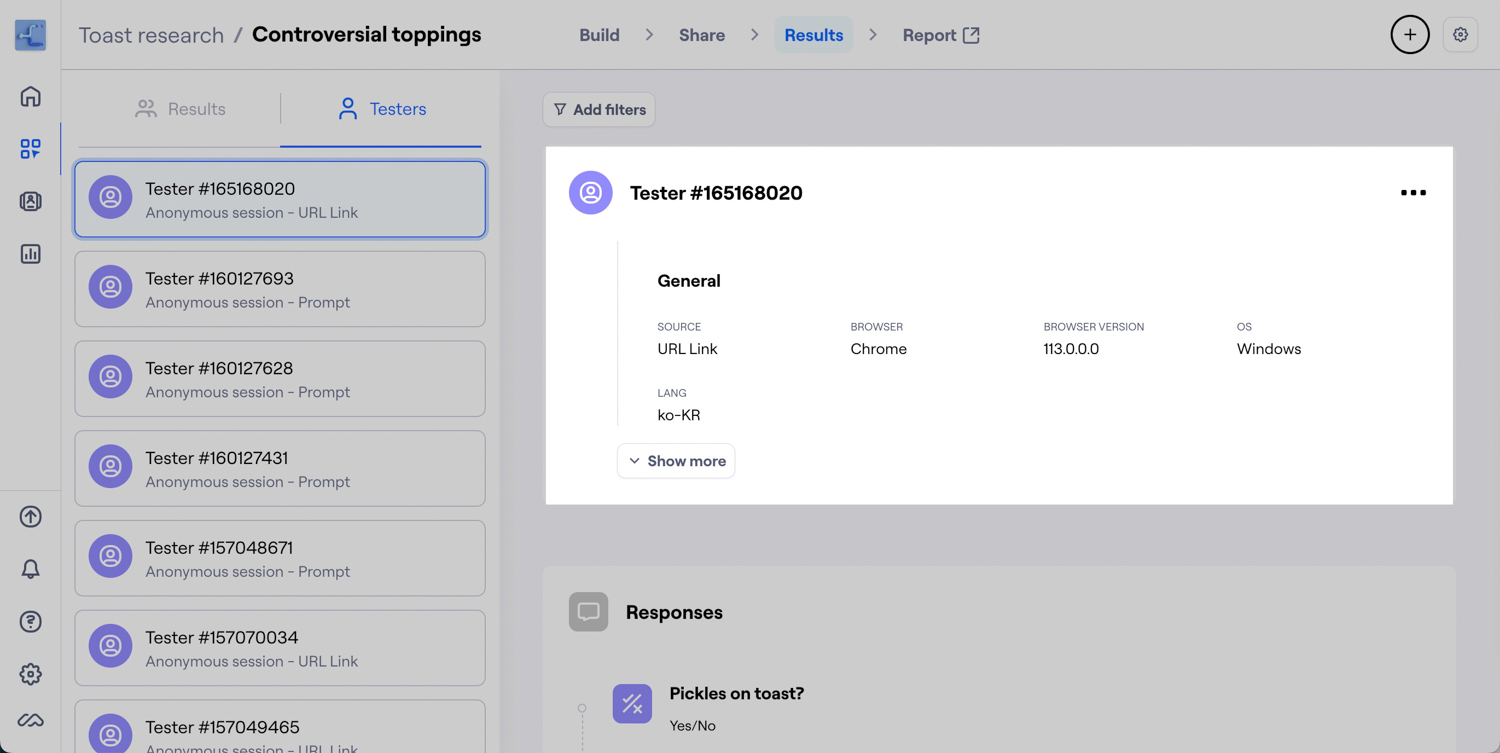Open Home from the sidebar

click(x=30, y=96)
